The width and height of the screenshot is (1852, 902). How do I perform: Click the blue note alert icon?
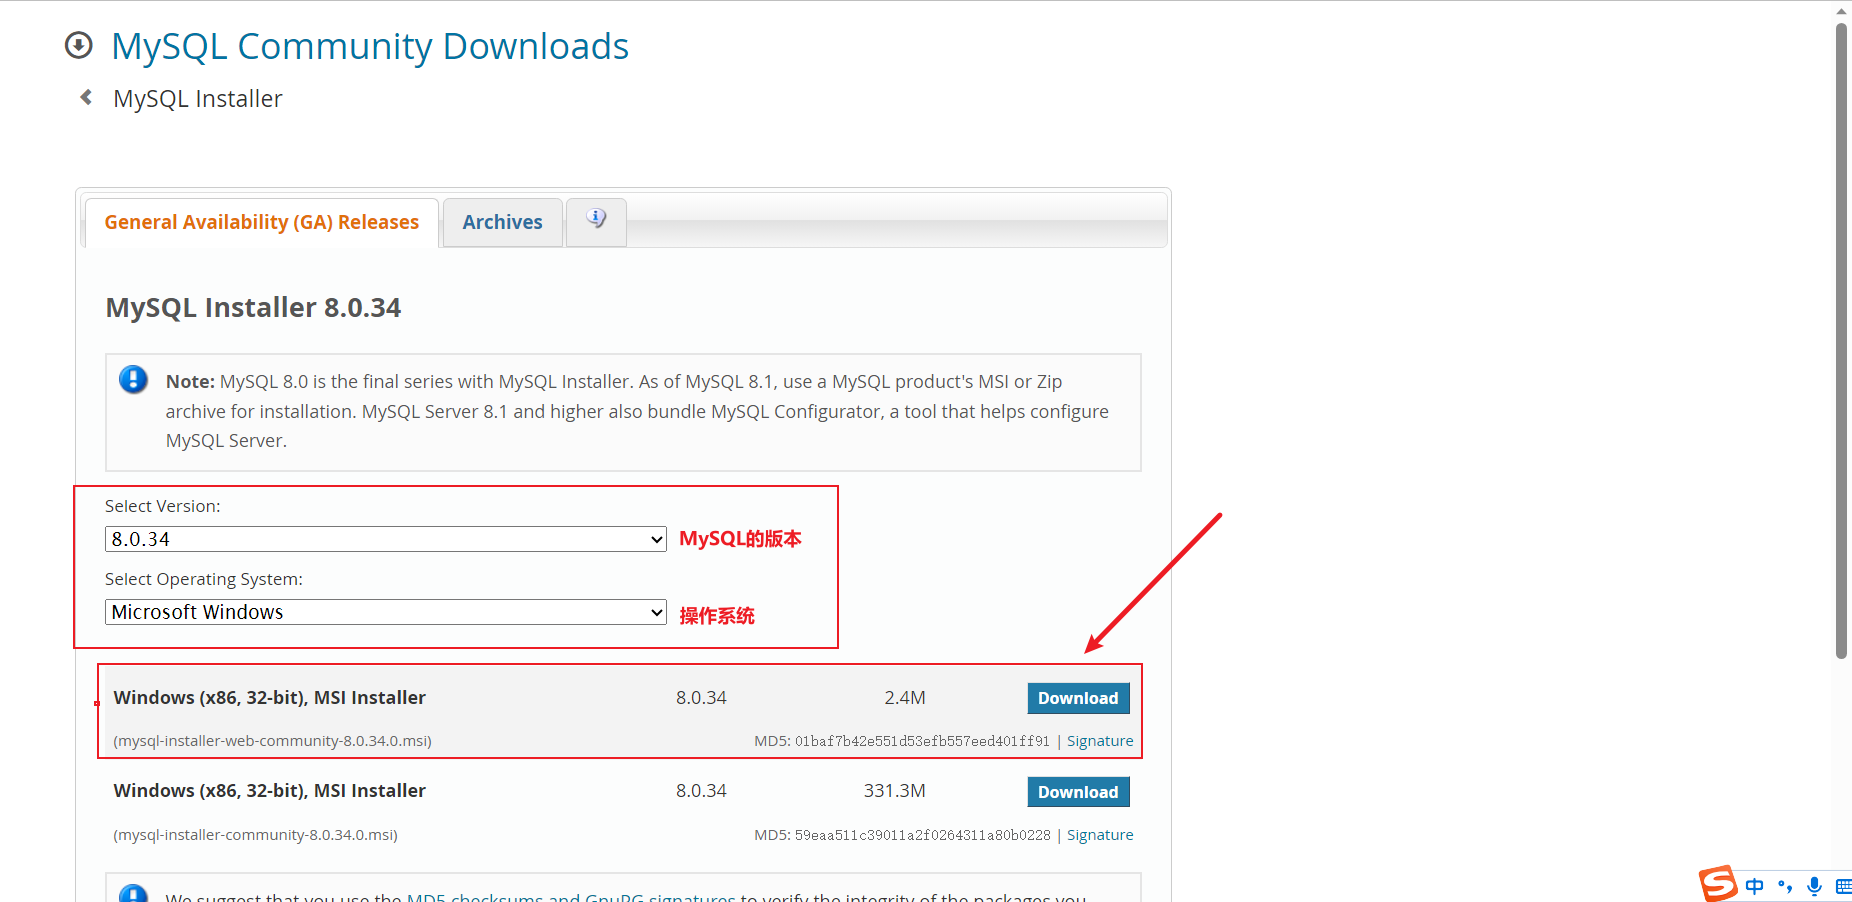[133, 380]
